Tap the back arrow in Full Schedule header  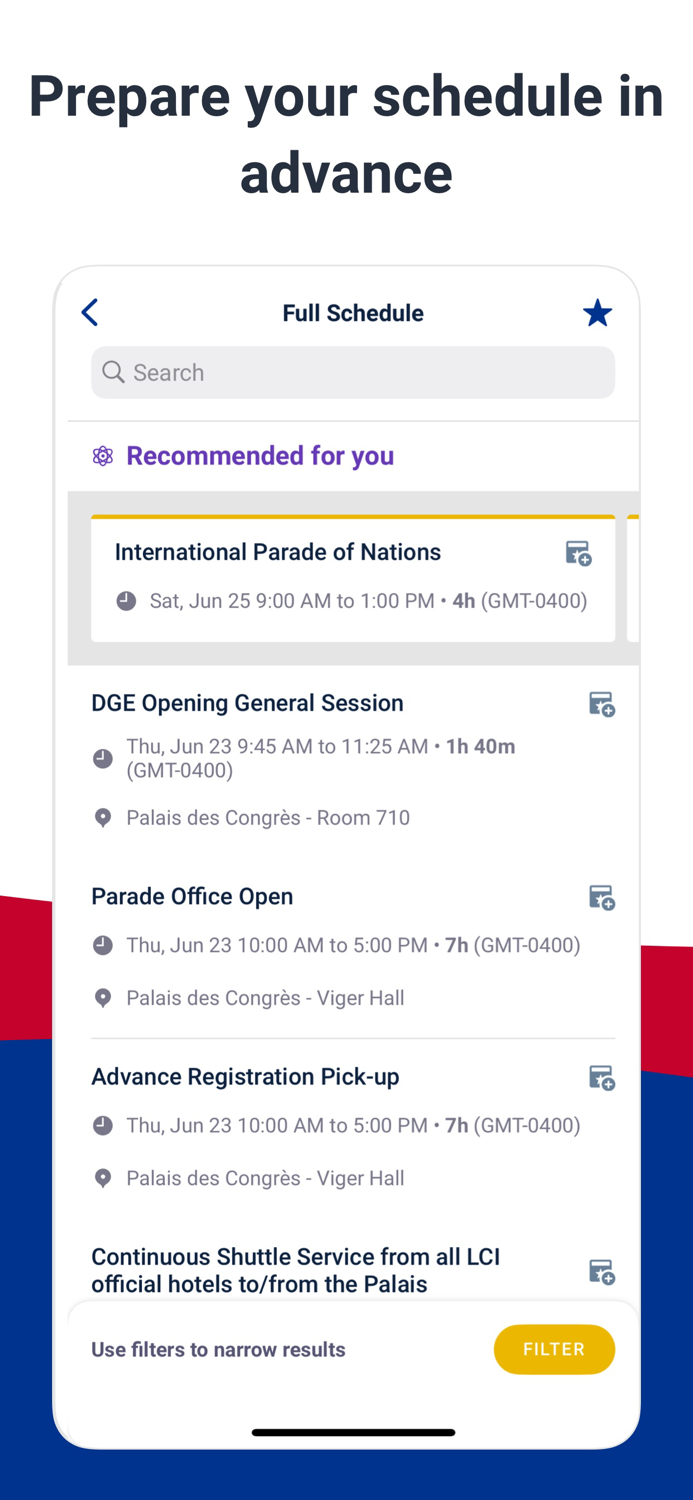coord(90,313)
